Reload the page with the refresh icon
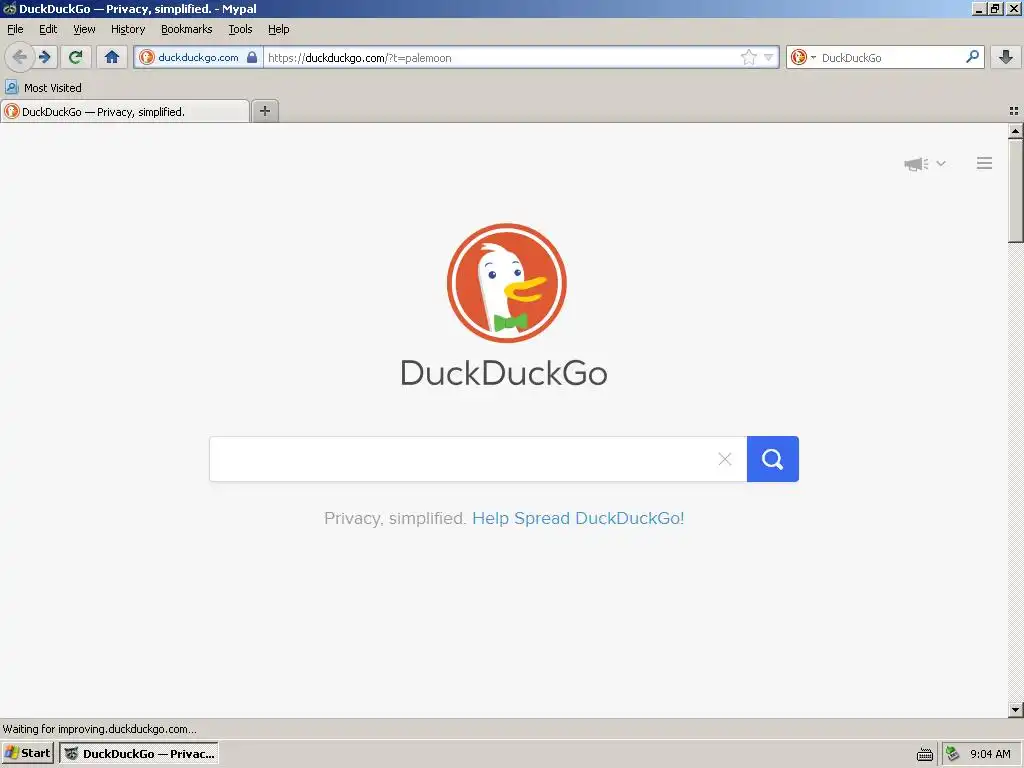 coord(76,57)
